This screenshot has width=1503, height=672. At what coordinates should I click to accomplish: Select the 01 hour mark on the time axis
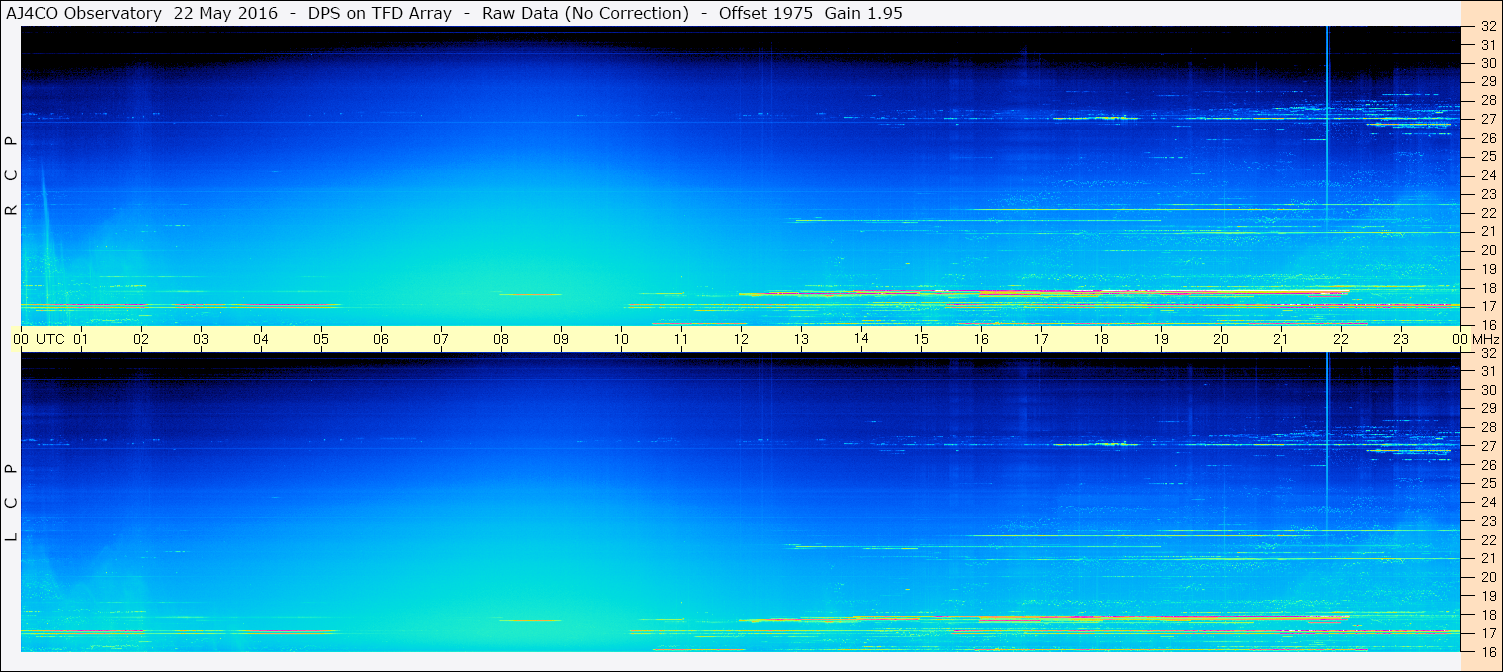click(81, 339)
